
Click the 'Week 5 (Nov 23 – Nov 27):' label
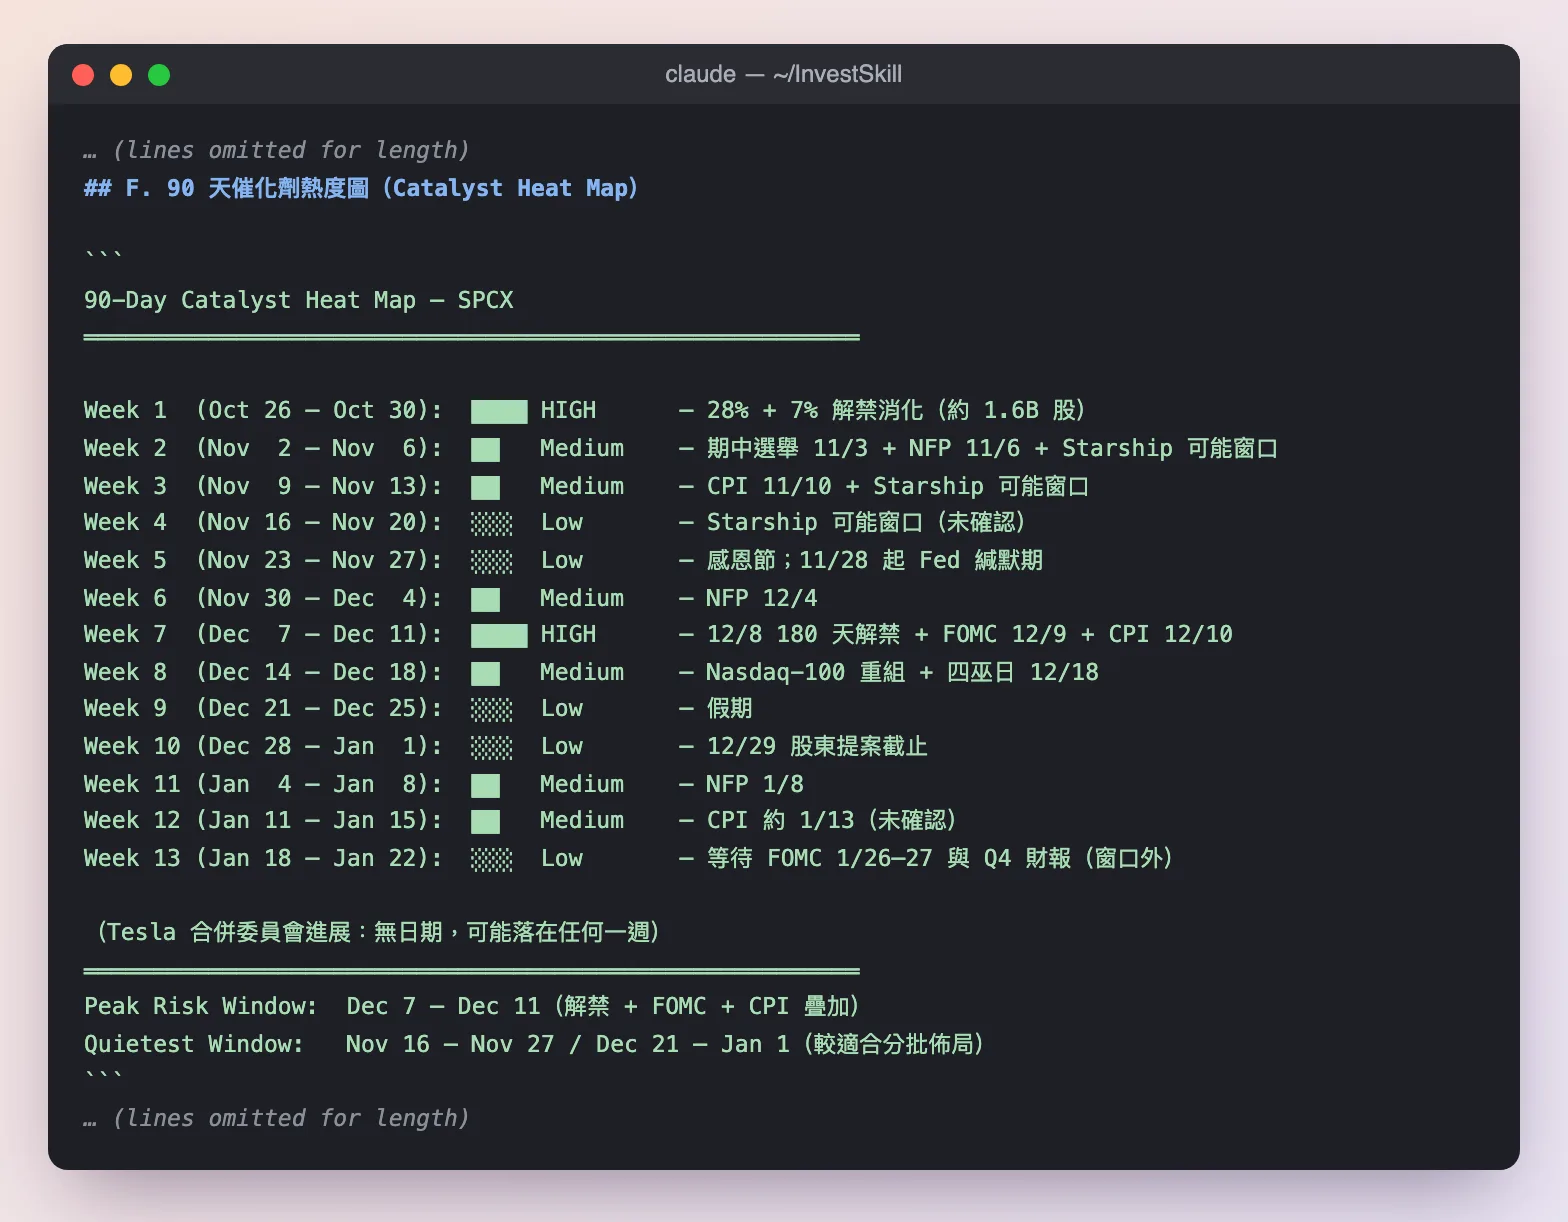pos(263,560)
